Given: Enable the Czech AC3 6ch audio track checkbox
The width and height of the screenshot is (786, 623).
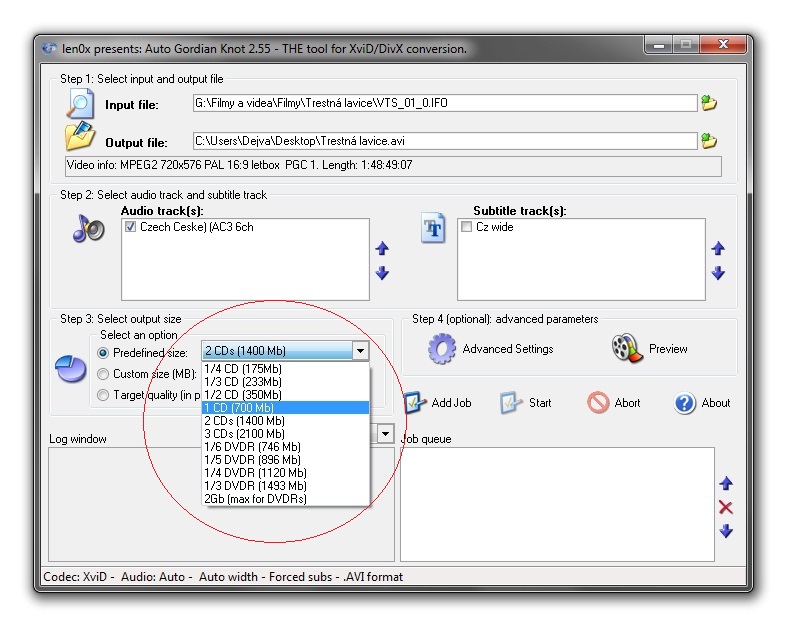Looking at the screenshot, I should tap(130, 227).
